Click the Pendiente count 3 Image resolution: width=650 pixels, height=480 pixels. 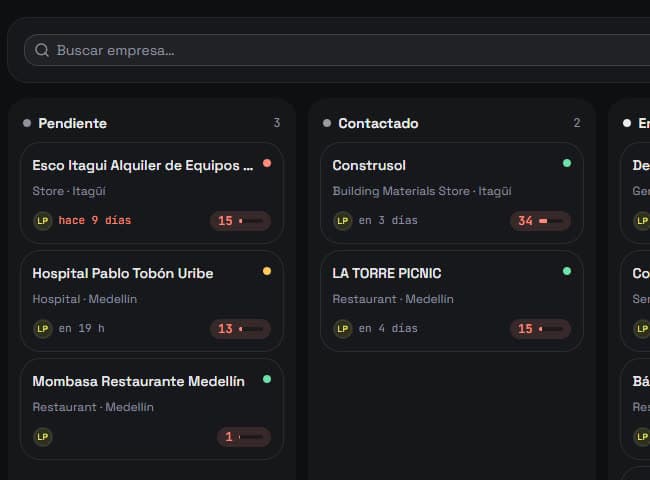(x=277, y=123)
